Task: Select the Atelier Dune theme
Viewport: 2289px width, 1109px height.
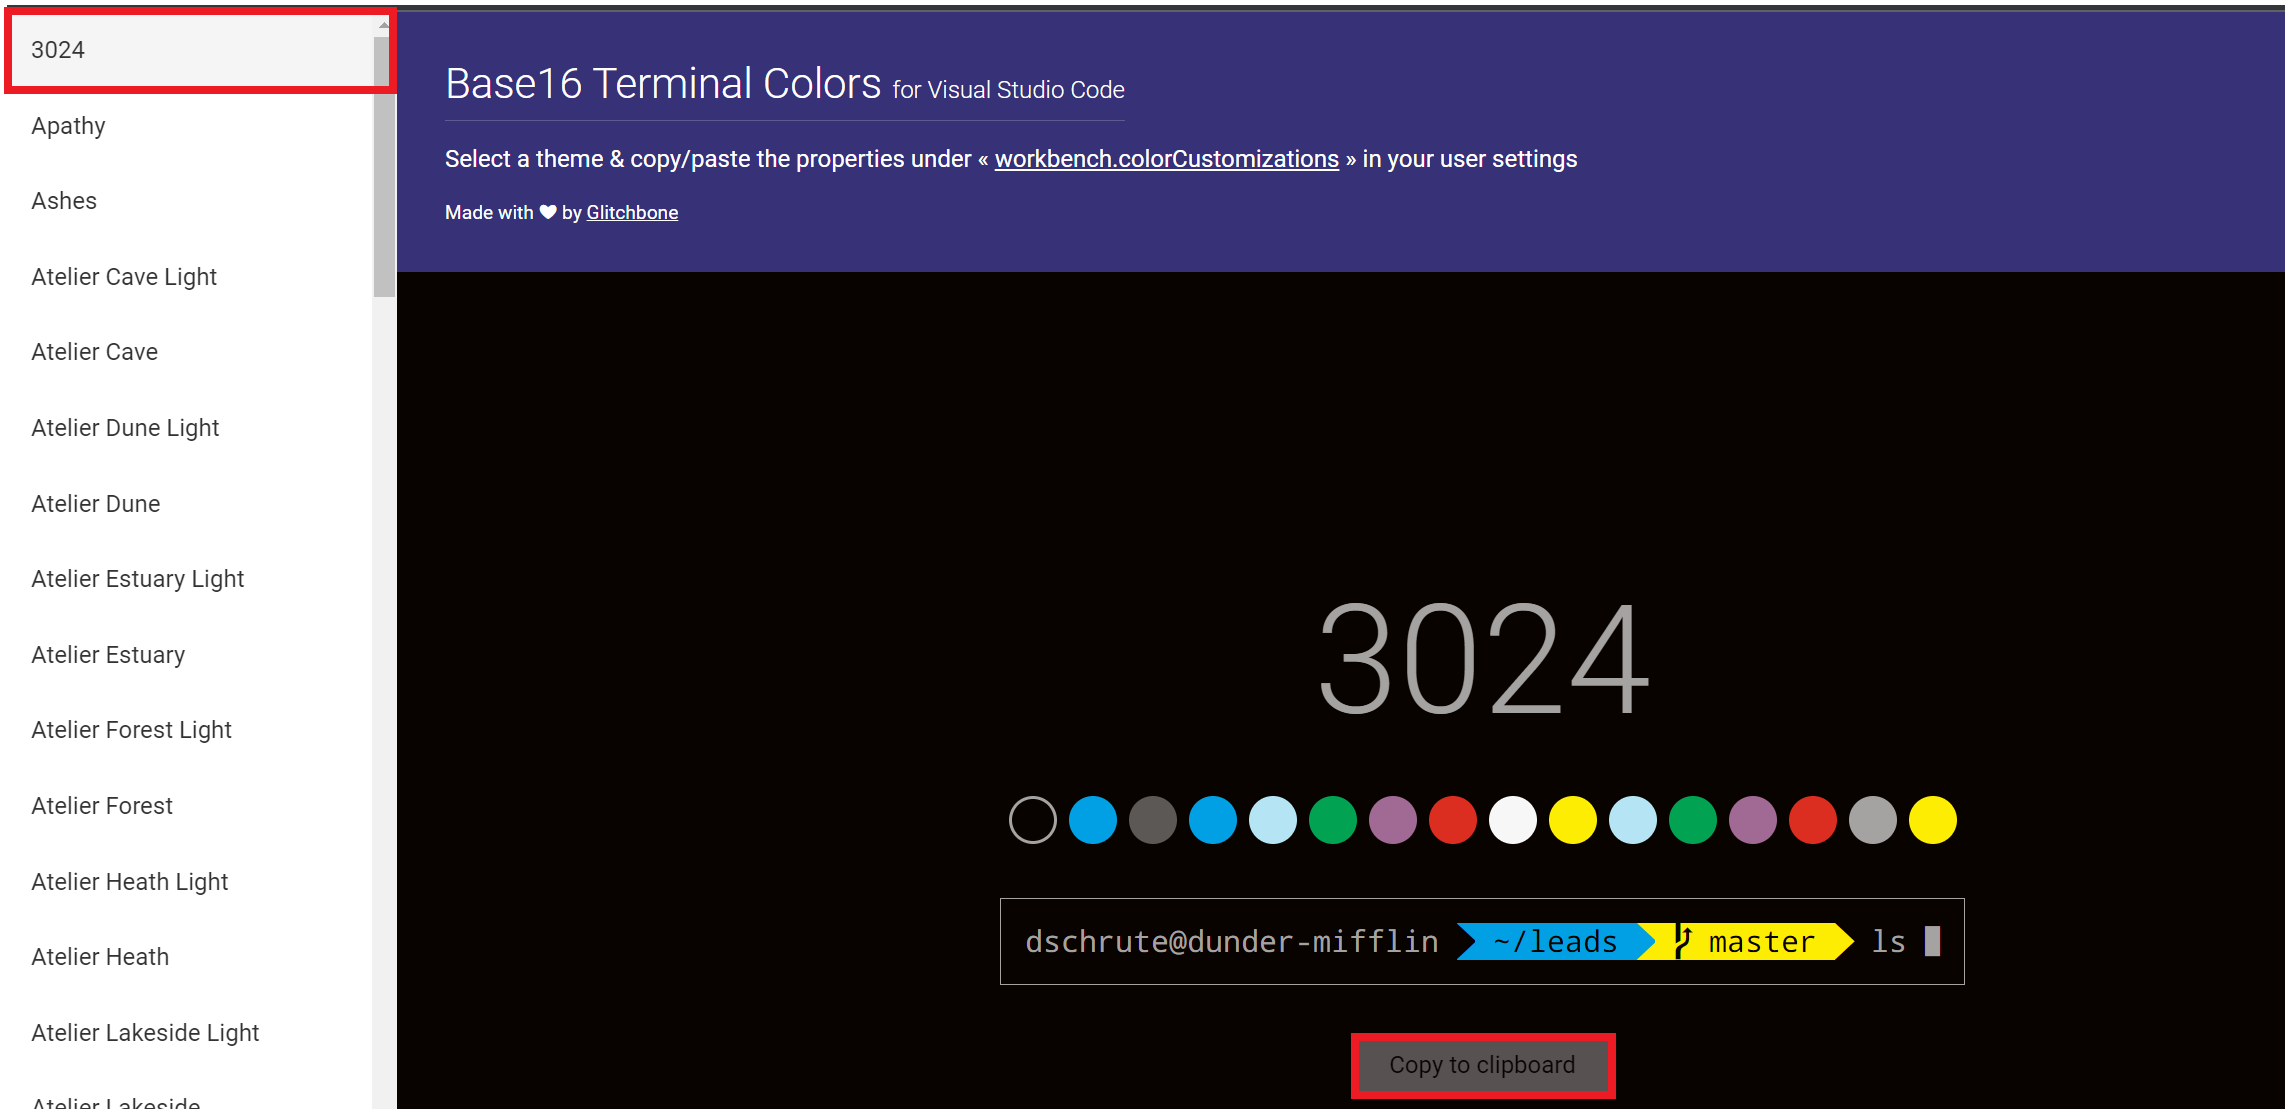Action: click(x=96, y=504)
